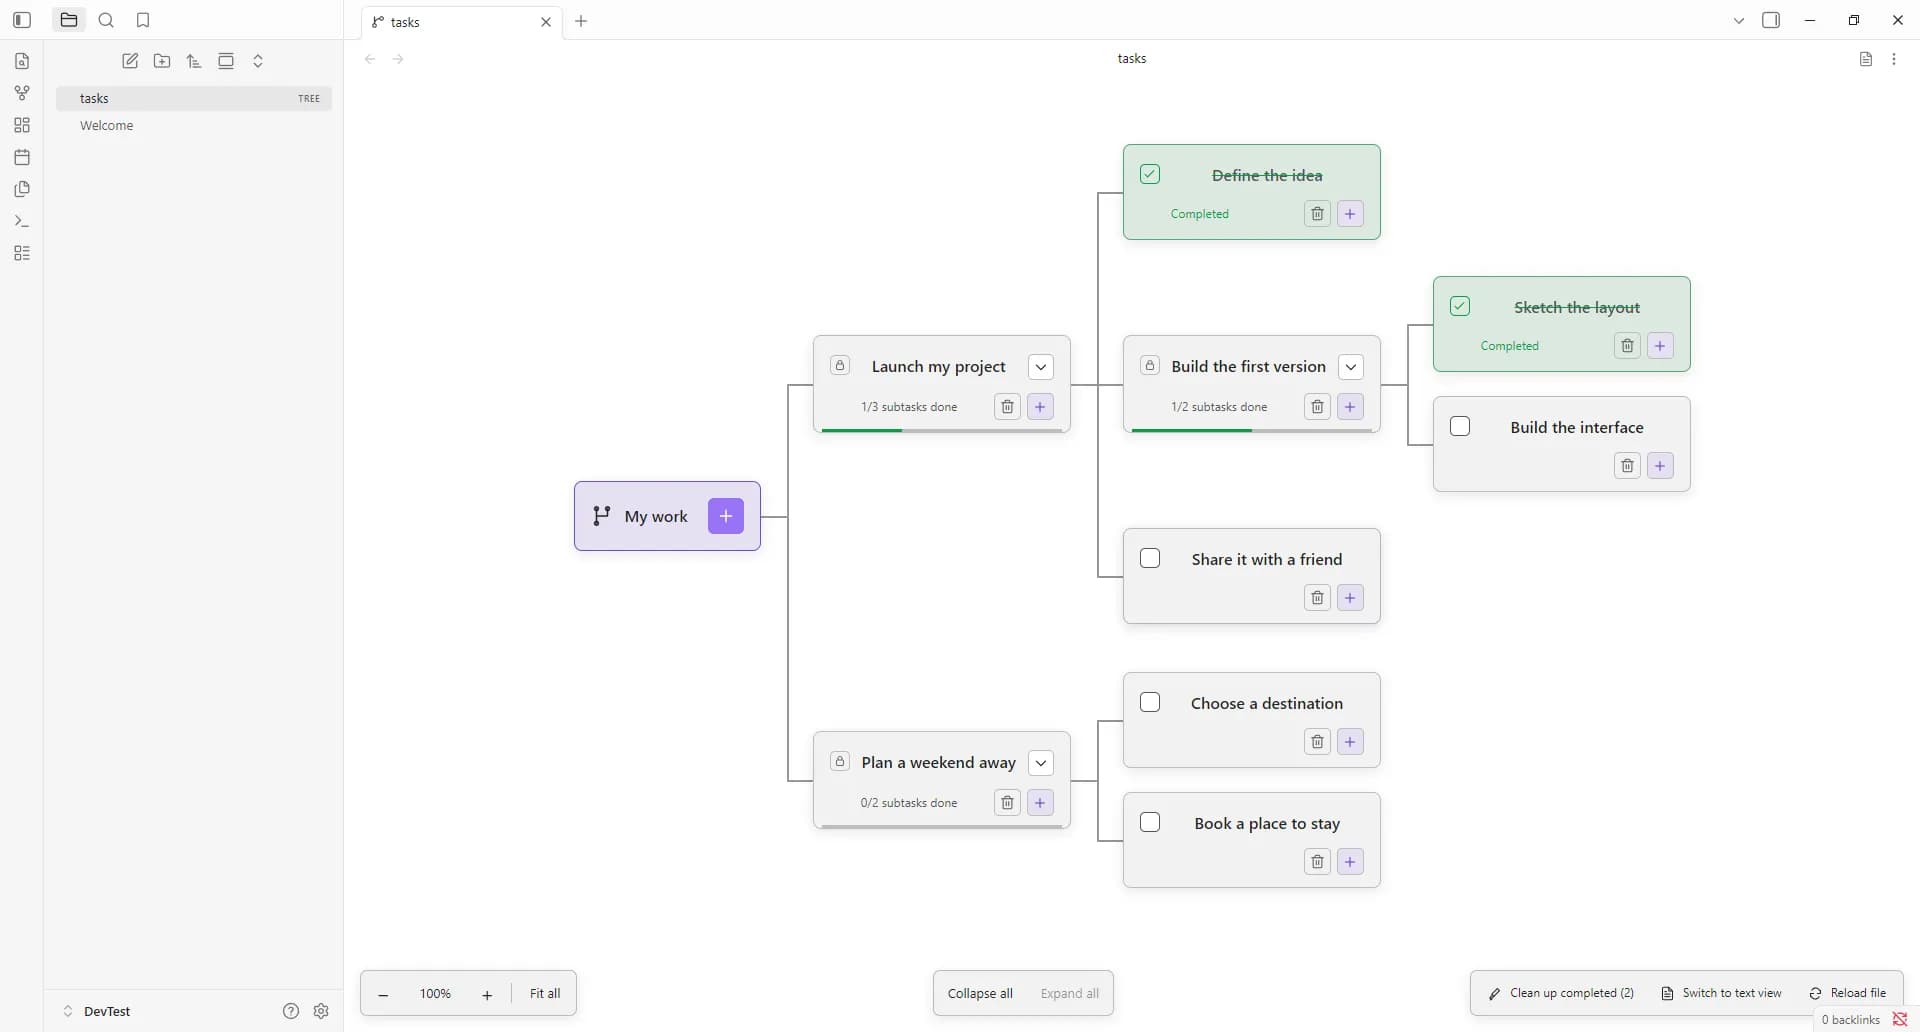1920x1032 pixels.
Task: Change the file sort order
Action: coord(194,61)
